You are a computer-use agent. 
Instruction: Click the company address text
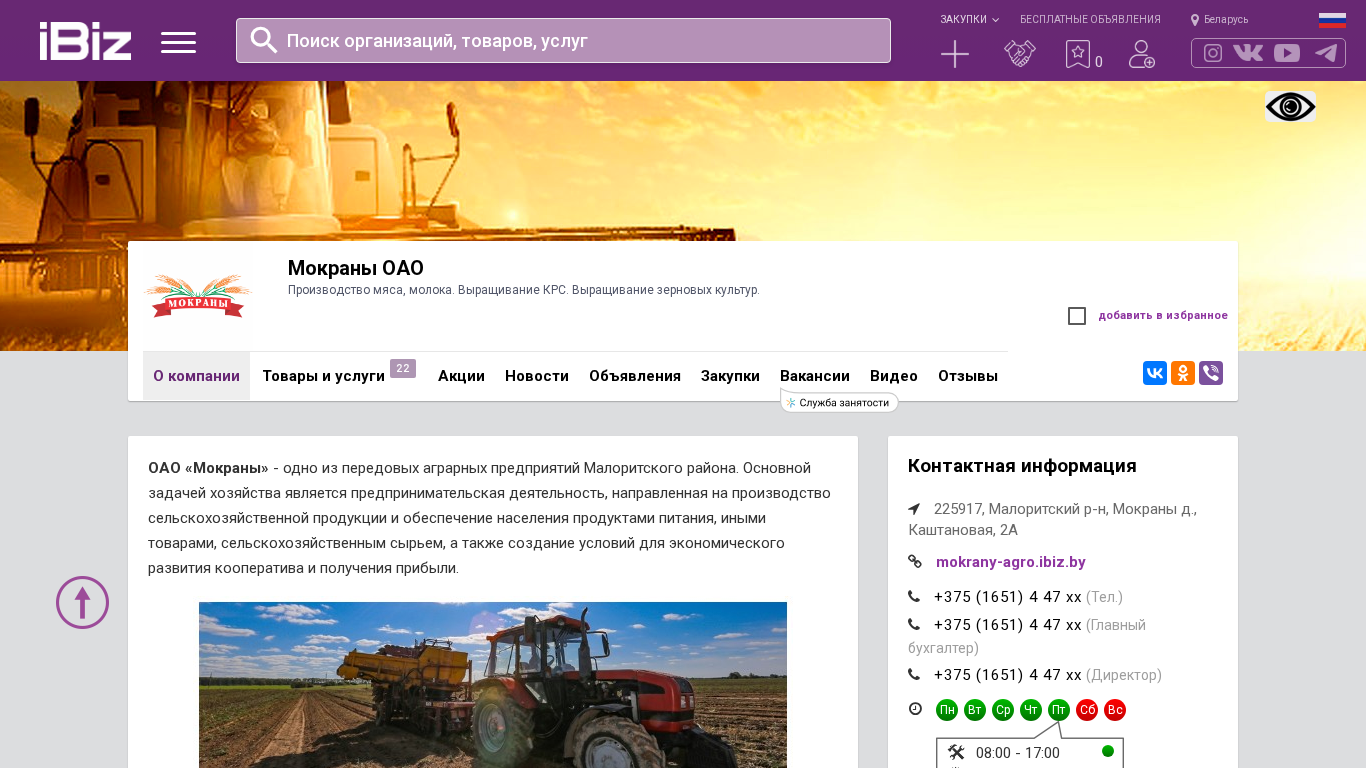(x=1052, y=519)
